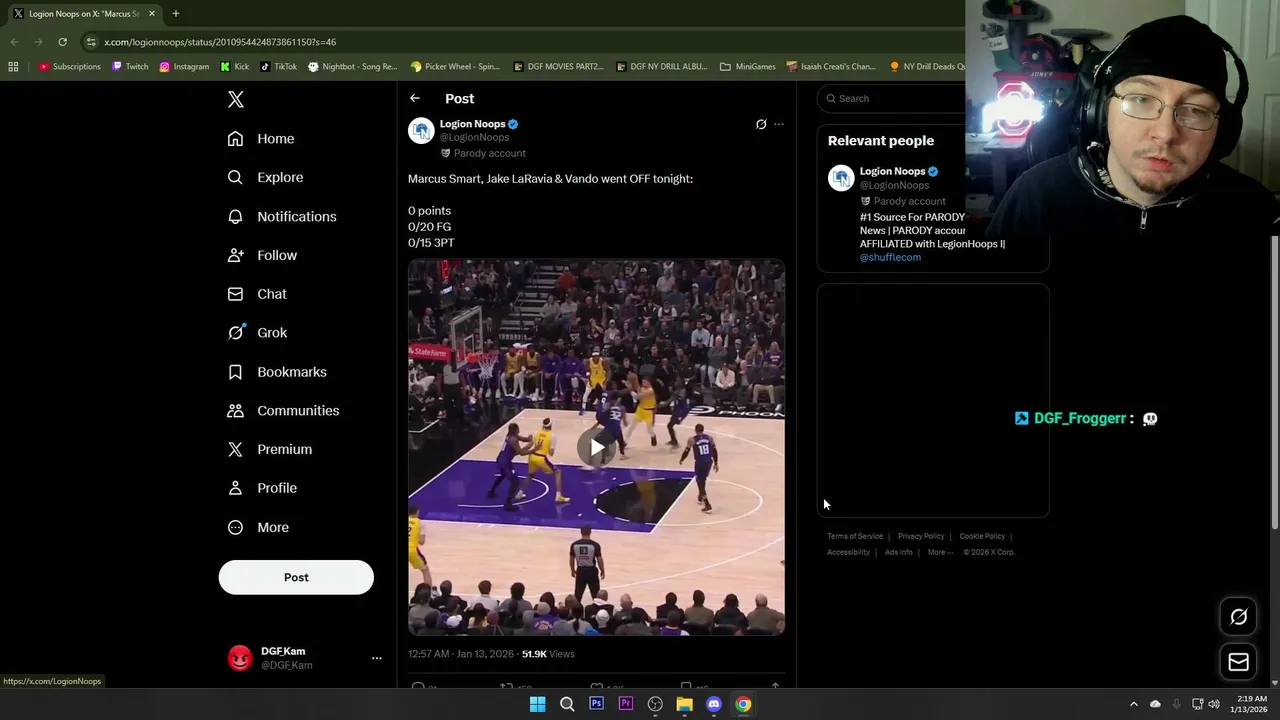This screenshot has height=720, width=1280.
Task: Open the post's three-dot menu
Action: coord(779,124)
